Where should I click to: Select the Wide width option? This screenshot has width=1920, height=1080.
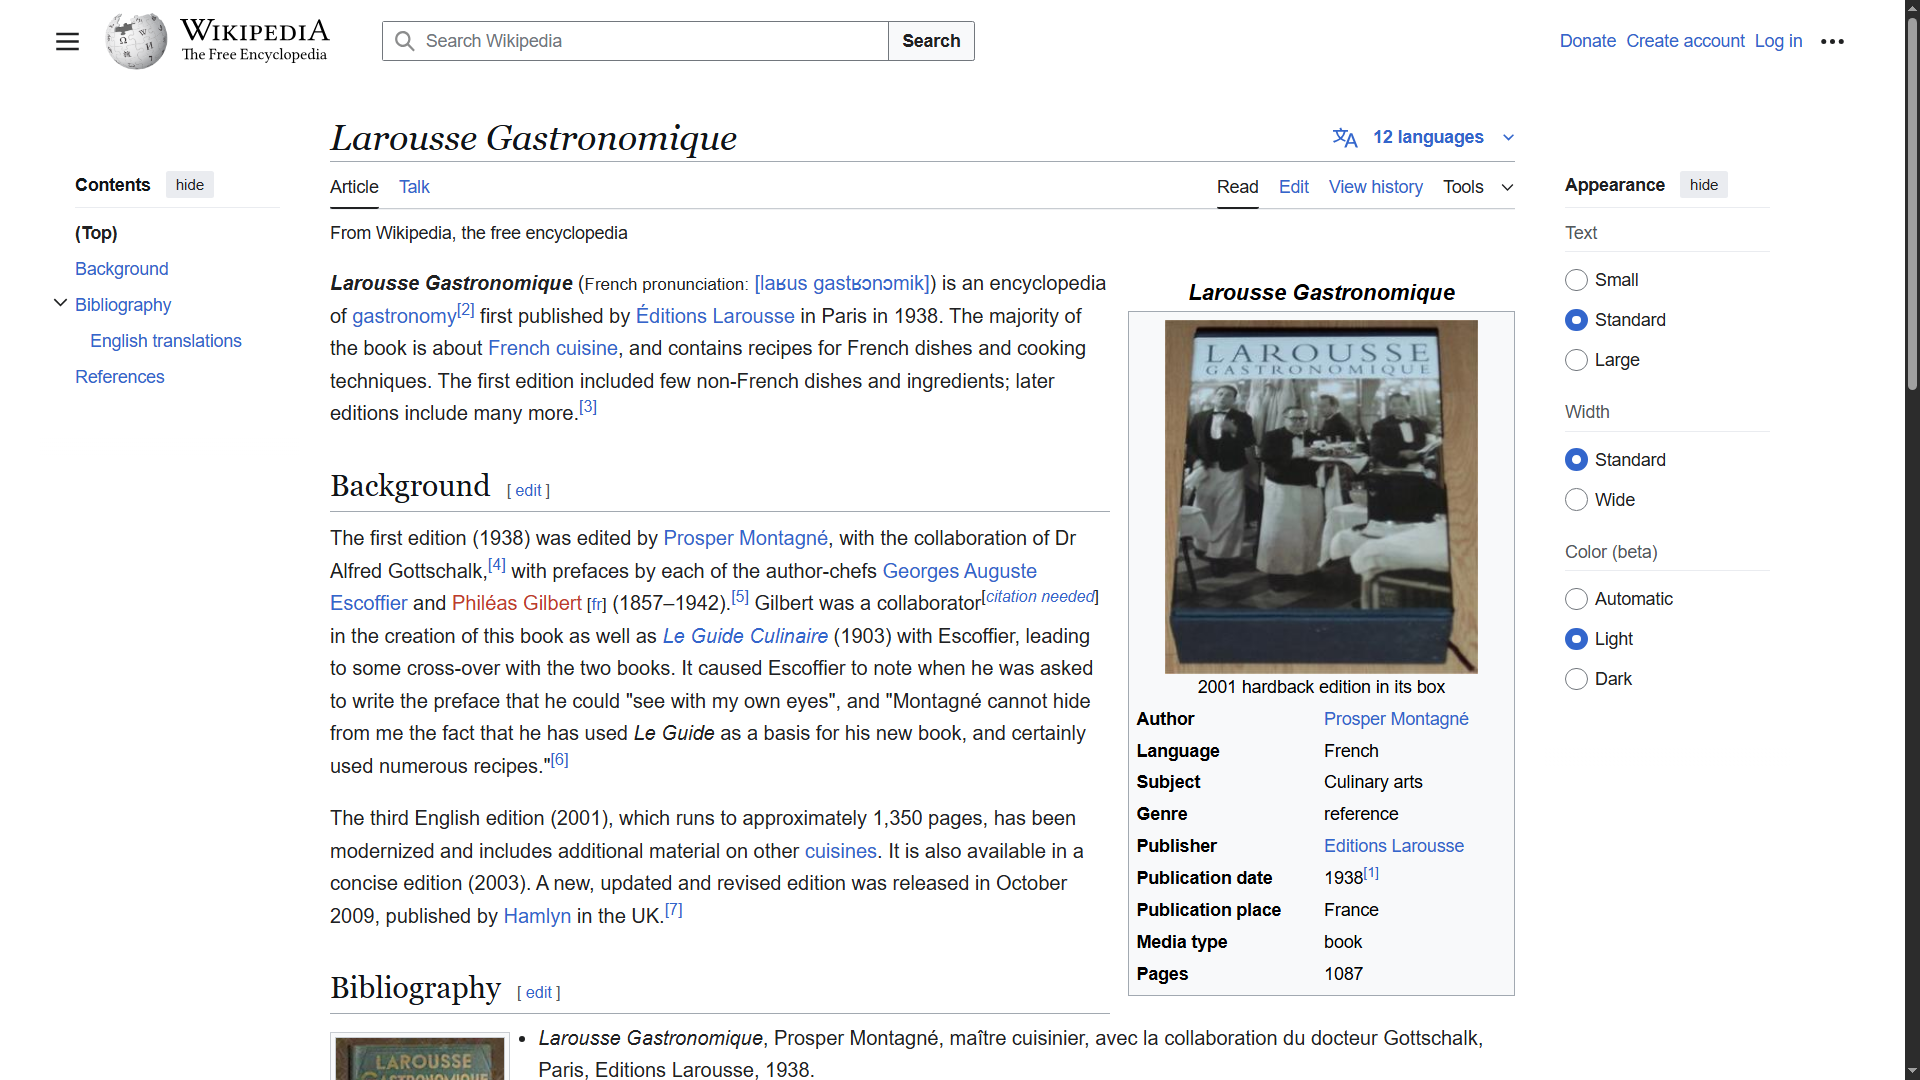click(1576, 500)
